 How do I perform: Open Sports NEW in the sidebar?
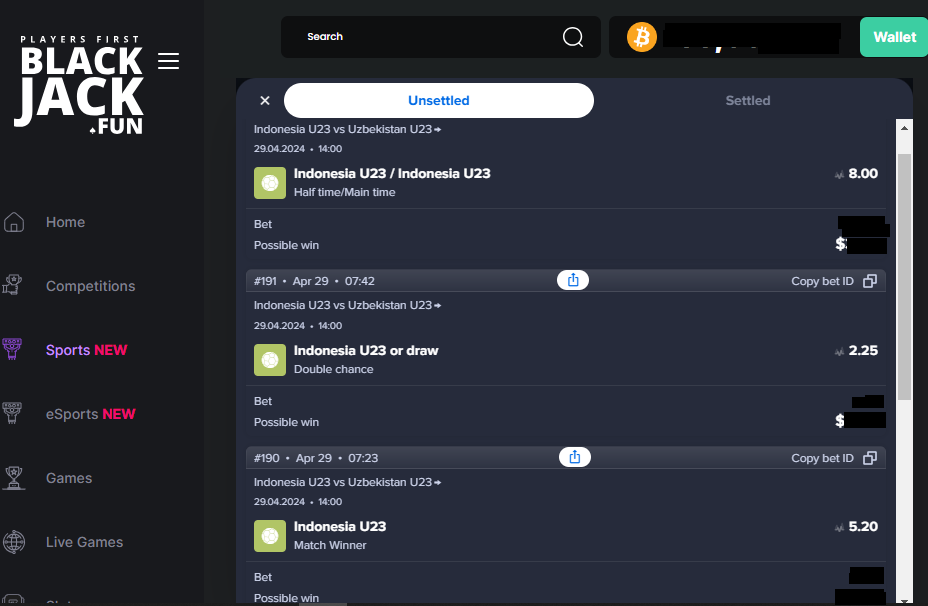pyautogui.click(x=86, y=350)
